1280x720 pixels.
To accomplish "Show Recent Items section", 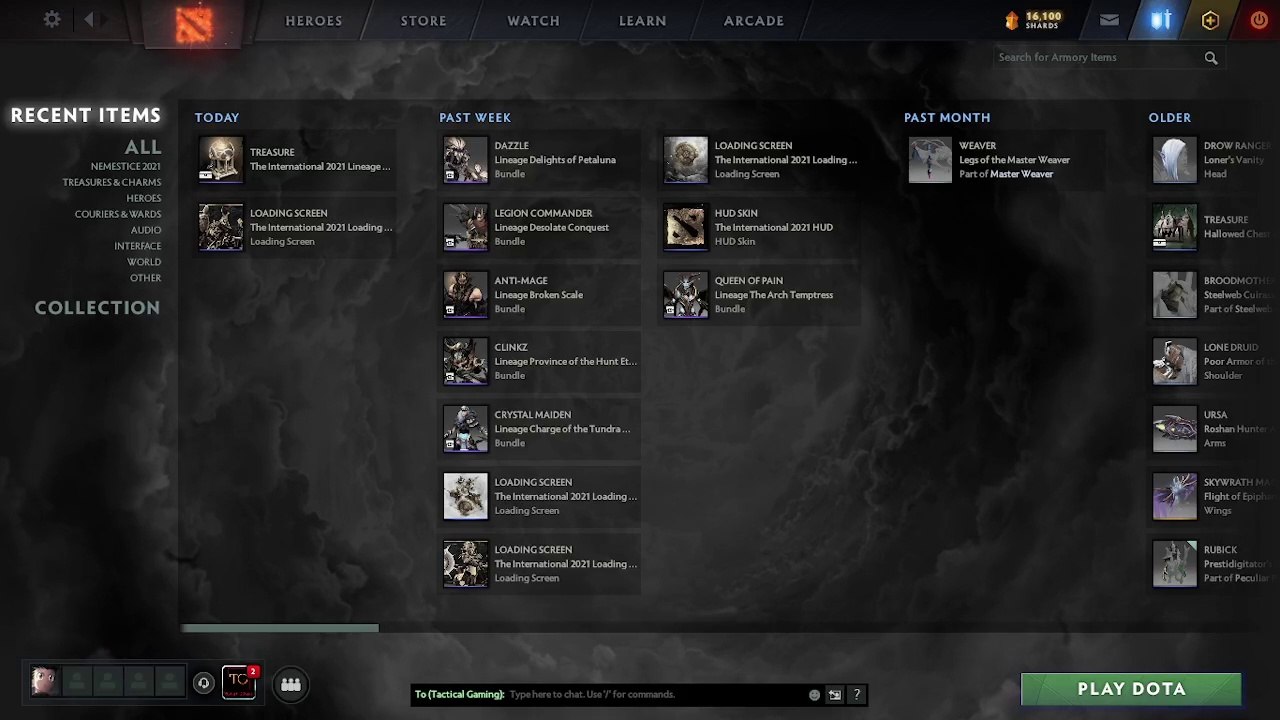I will [x=86, y=115].
